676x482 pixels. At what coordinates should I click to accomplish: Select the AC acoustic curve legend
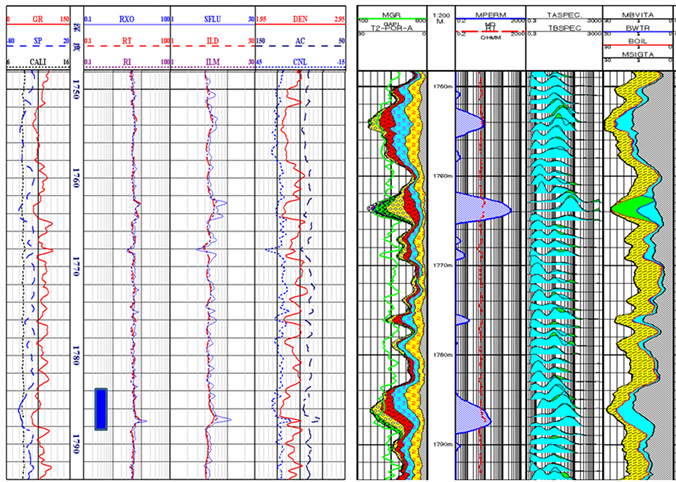pyautogui.click(x=299, y=41)
